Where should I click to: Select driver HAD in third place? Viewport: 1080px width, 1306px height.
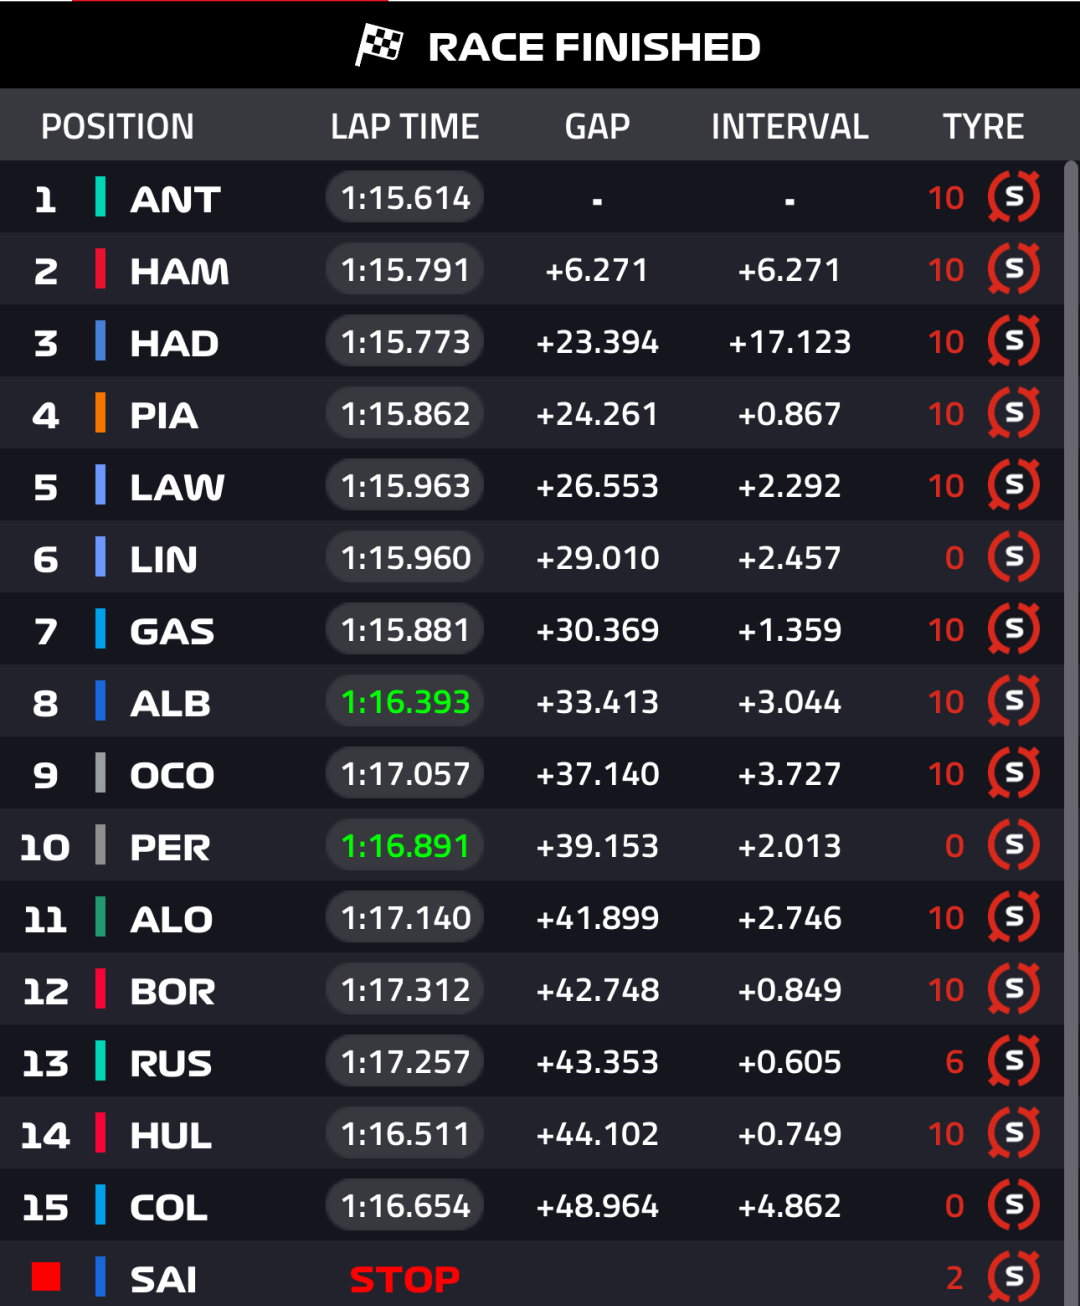pos(174,343)
